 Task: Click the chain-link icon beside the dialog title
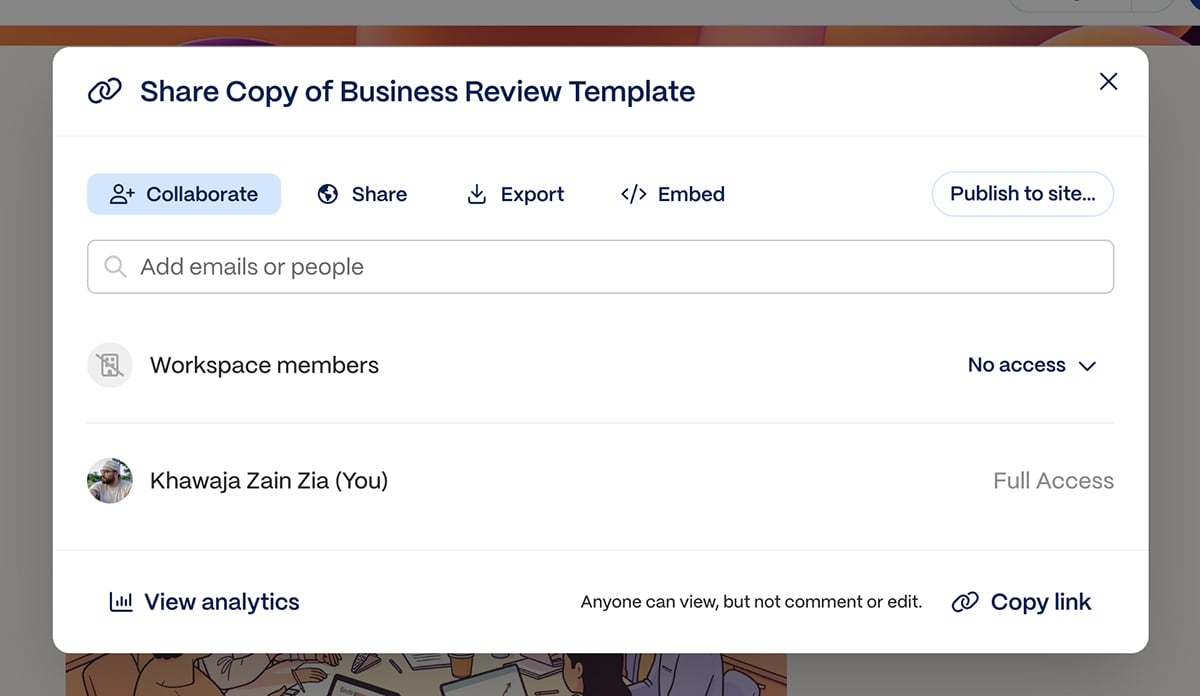point(105,92)
